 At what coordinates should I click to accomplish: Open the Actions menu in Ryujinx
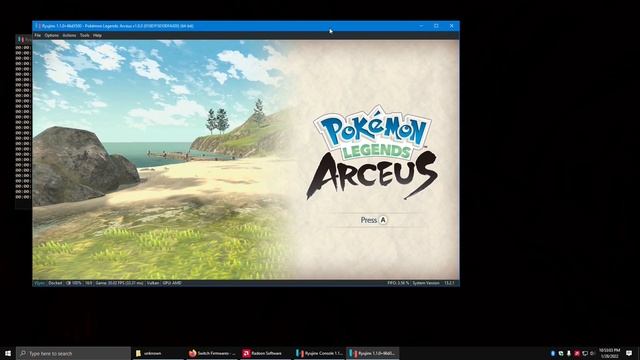click(69, 36)
